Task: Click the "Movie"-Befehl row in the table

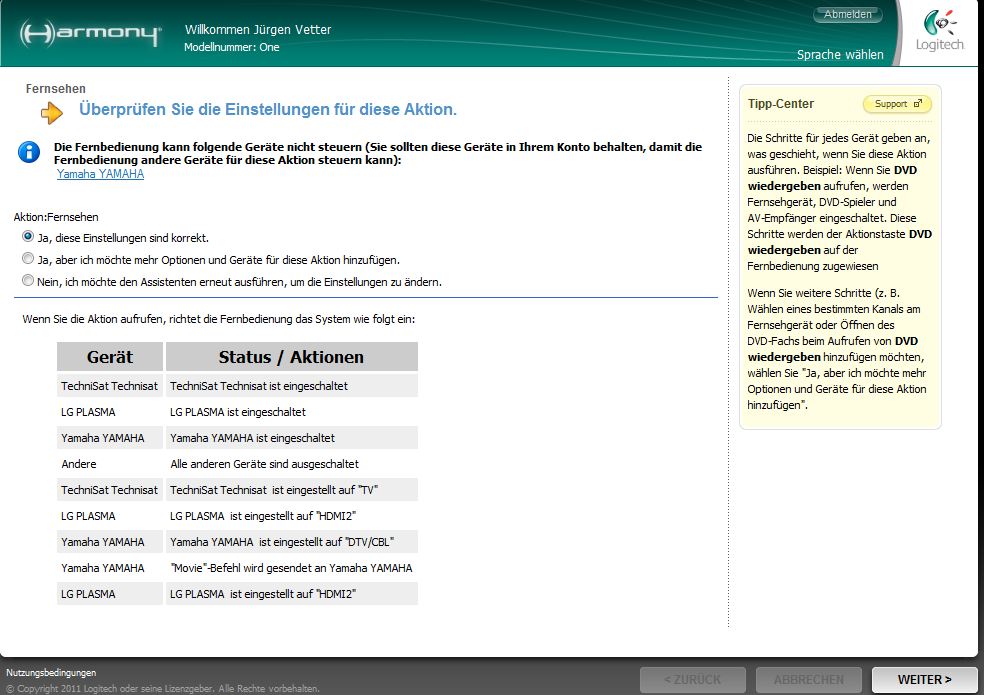Action: [291, 568]
